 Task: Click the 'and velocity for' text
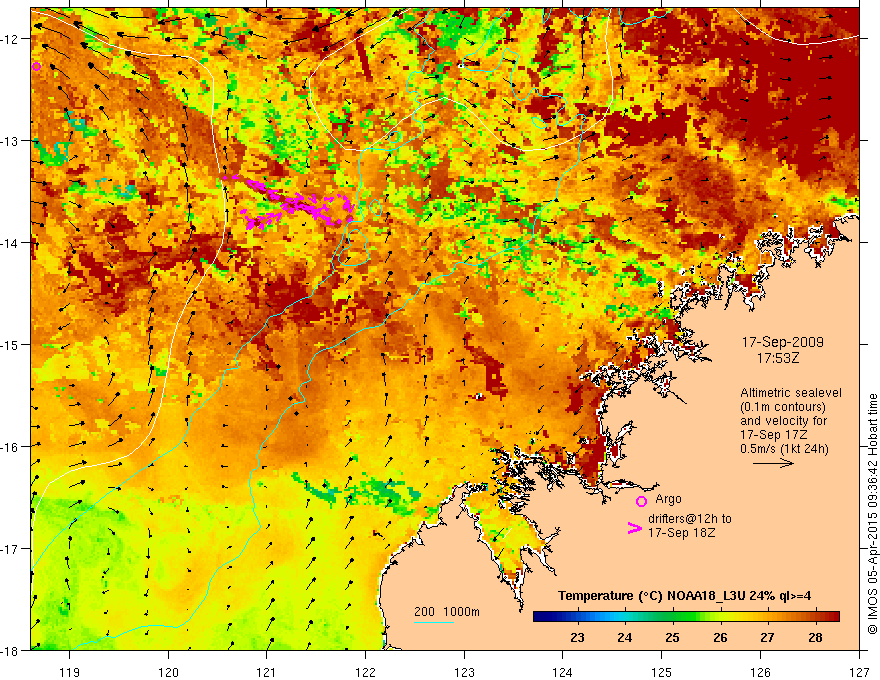[783, 421]
